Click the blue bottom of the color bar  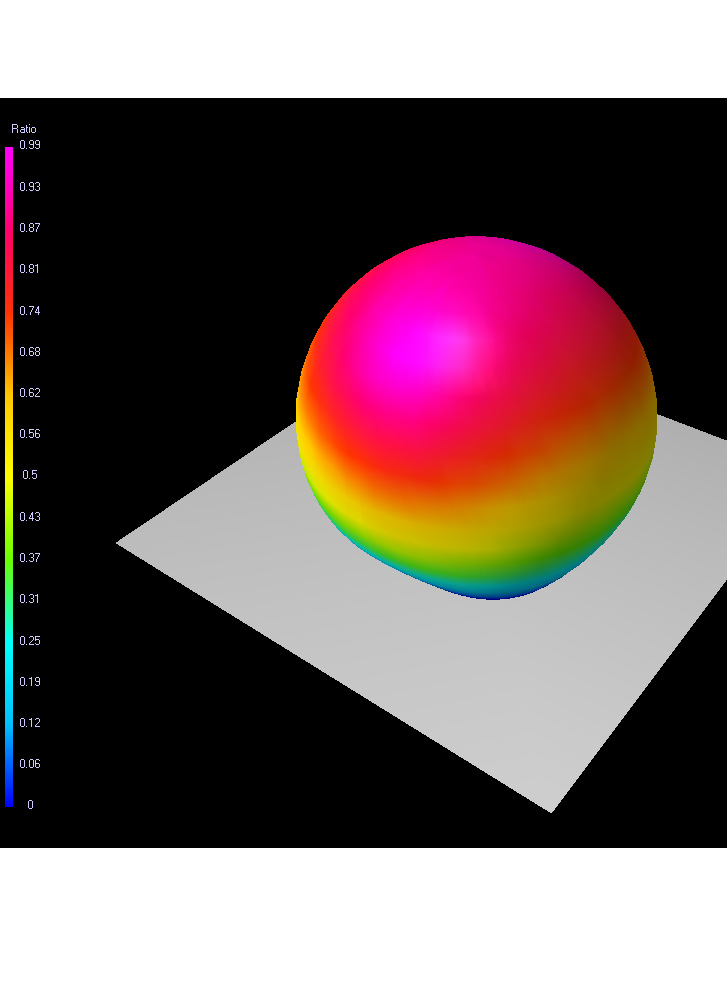tap(9, 798)
